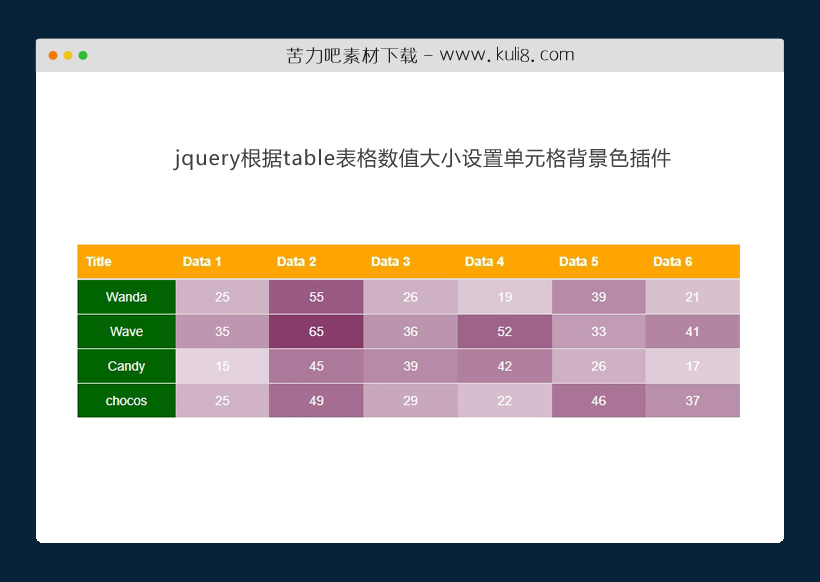Select the Data 6 column header

(x=672, y=261)
